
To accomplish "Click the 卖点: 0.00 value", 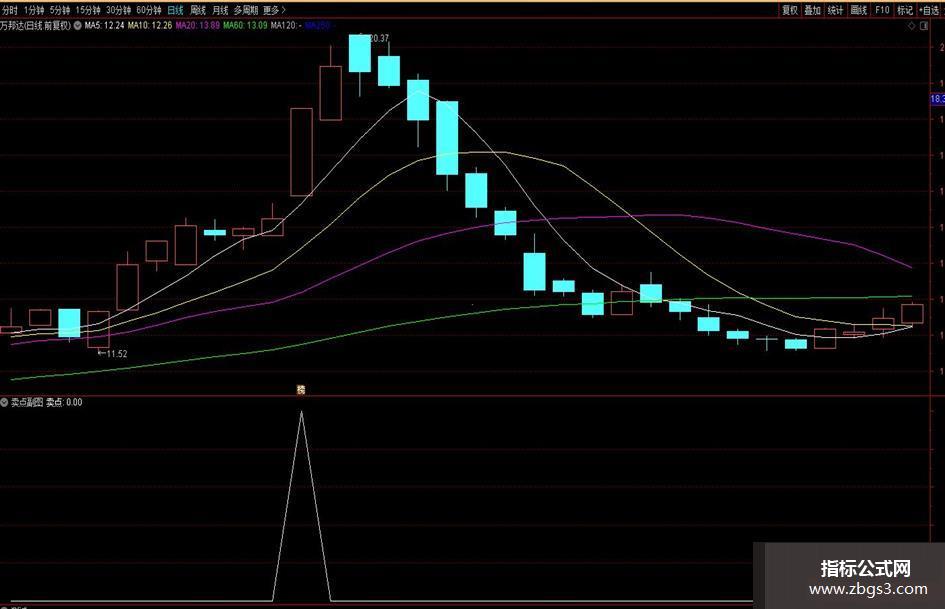I will point(64,402).
